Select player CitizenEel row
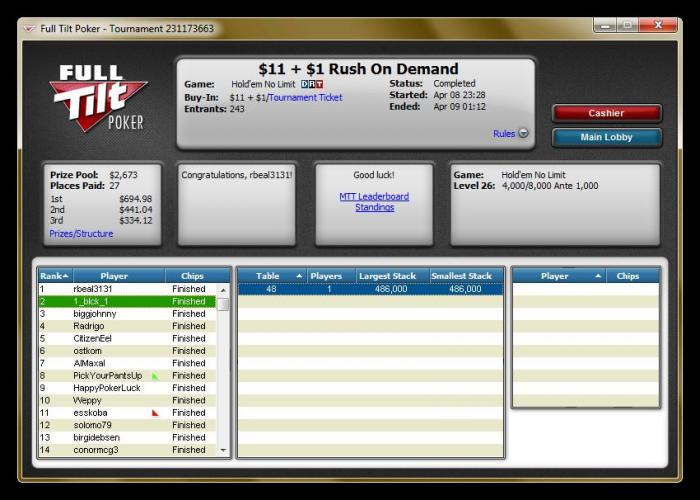The image size is (700, 500). tap(128, 338)
